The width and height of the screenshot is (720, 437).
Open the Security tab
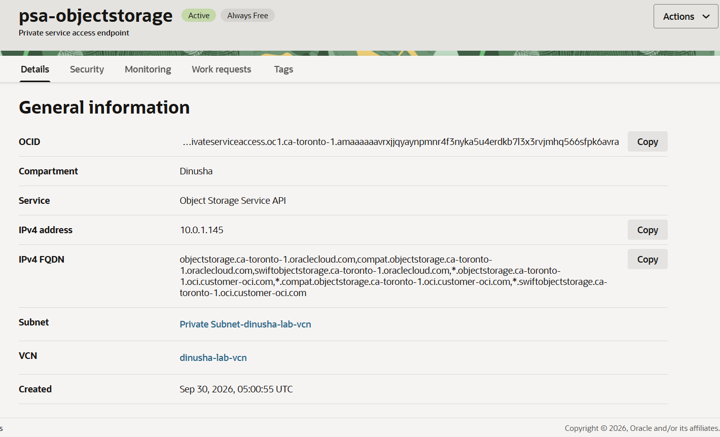pos(87,69)
